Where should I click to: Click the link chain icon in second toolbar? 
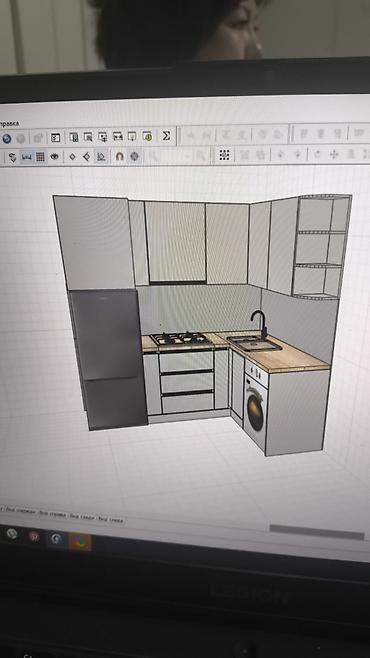[12, 158]
